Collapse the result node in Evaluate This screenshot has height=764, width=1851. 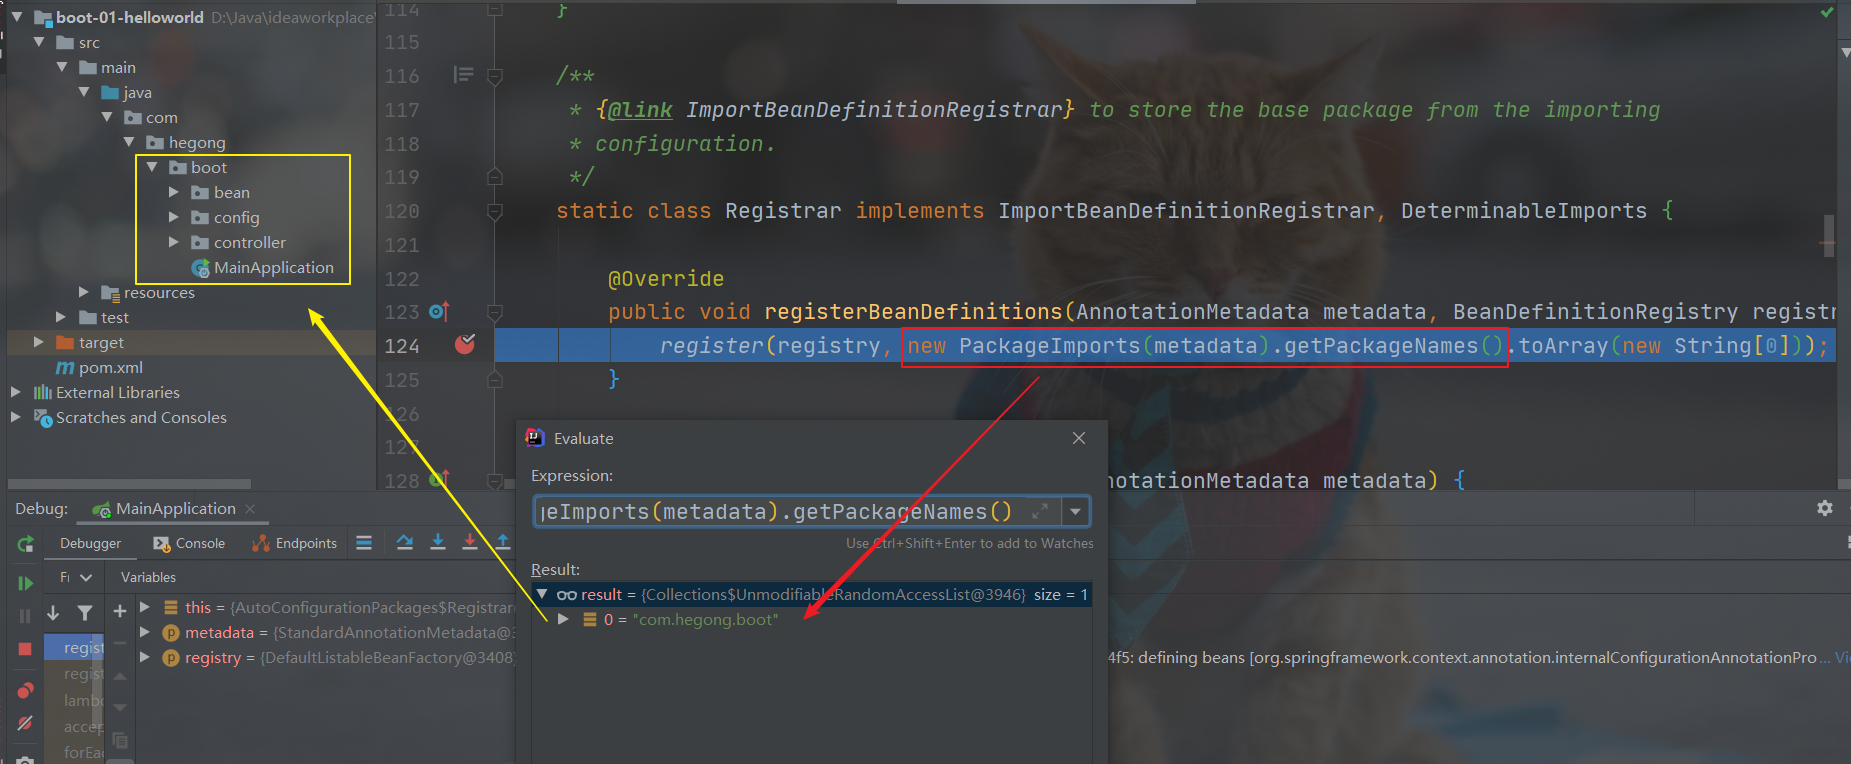pyautogui.click(x=542, y=594)
